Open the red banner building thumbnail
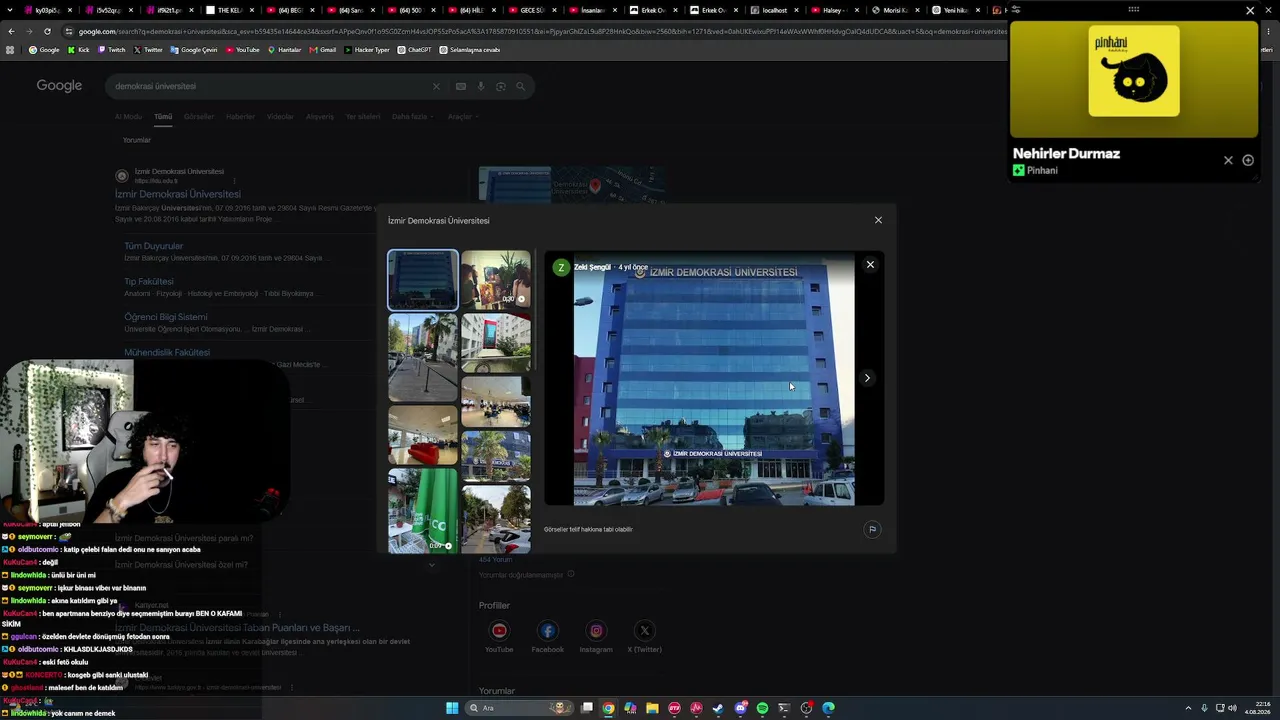This screenshot has width=1280, height=720. [496, 342]
